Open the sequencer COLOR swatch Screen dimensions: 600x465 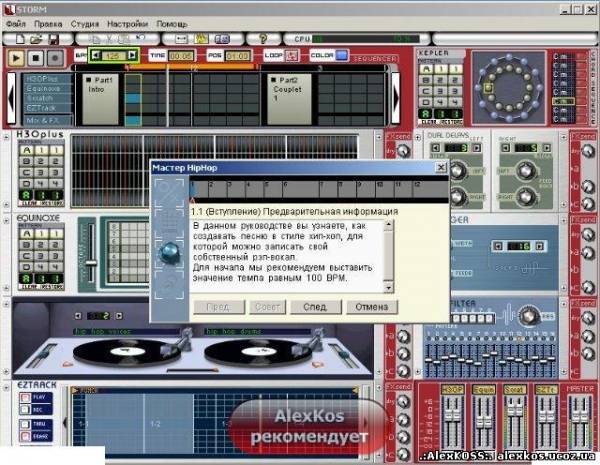click(342, 55)
